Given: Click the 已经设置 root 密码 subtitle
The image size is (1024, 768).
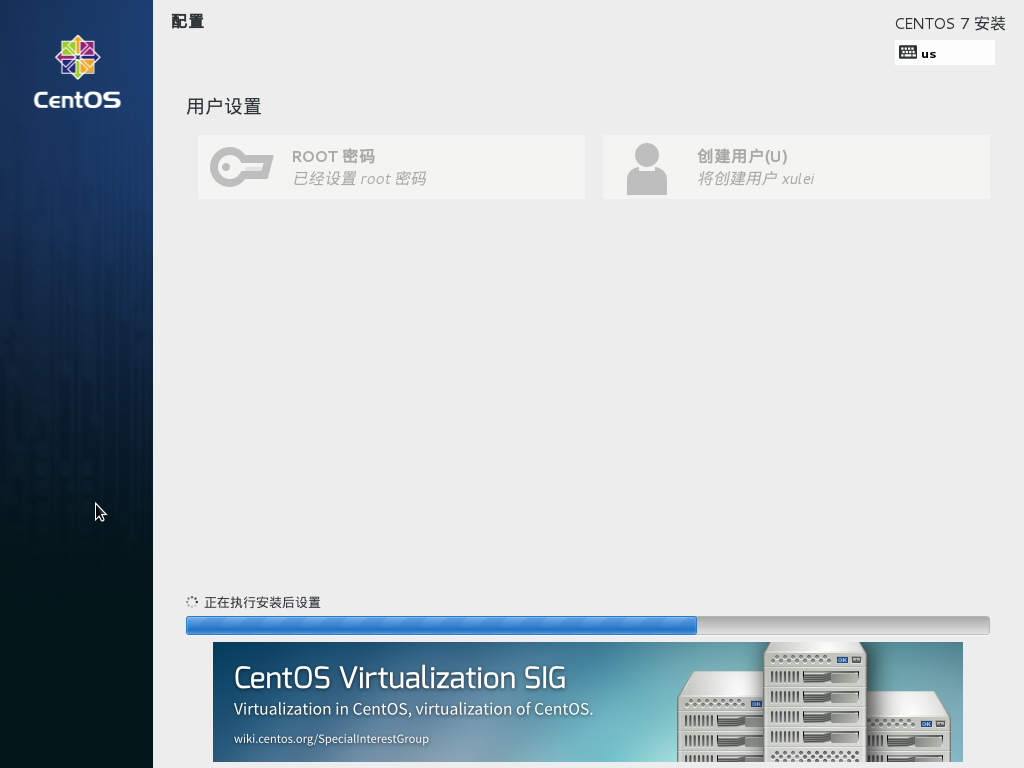Looking at the screenshot, I should 359,178.
